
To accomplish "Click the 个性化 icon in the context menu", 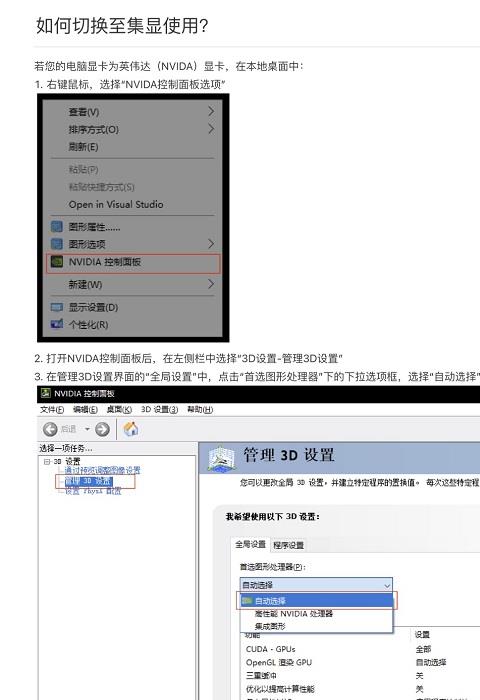I will tap(57, 324).
